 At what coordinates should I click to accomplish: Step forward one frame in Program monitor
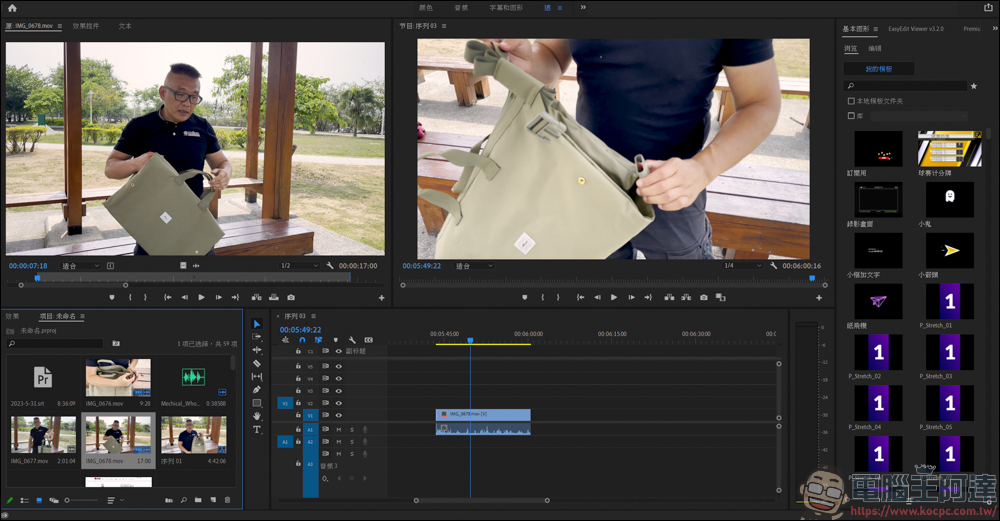pos(631,297)
